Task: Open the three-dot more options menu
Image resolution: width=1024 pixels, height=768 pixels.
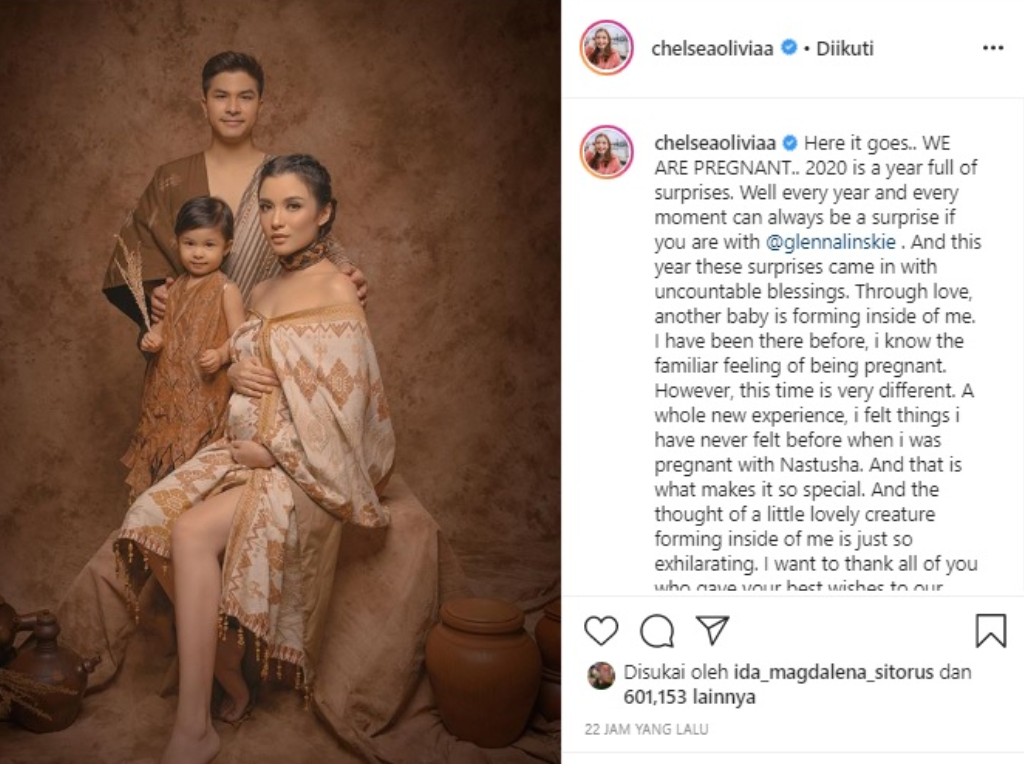Action: point(993,48)
